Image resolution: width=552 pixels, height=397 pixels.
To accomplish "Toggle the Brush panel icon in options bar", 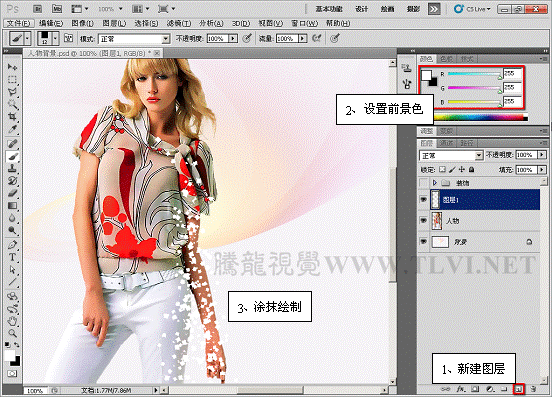I will pyautogui.click(x=68, y=38).
